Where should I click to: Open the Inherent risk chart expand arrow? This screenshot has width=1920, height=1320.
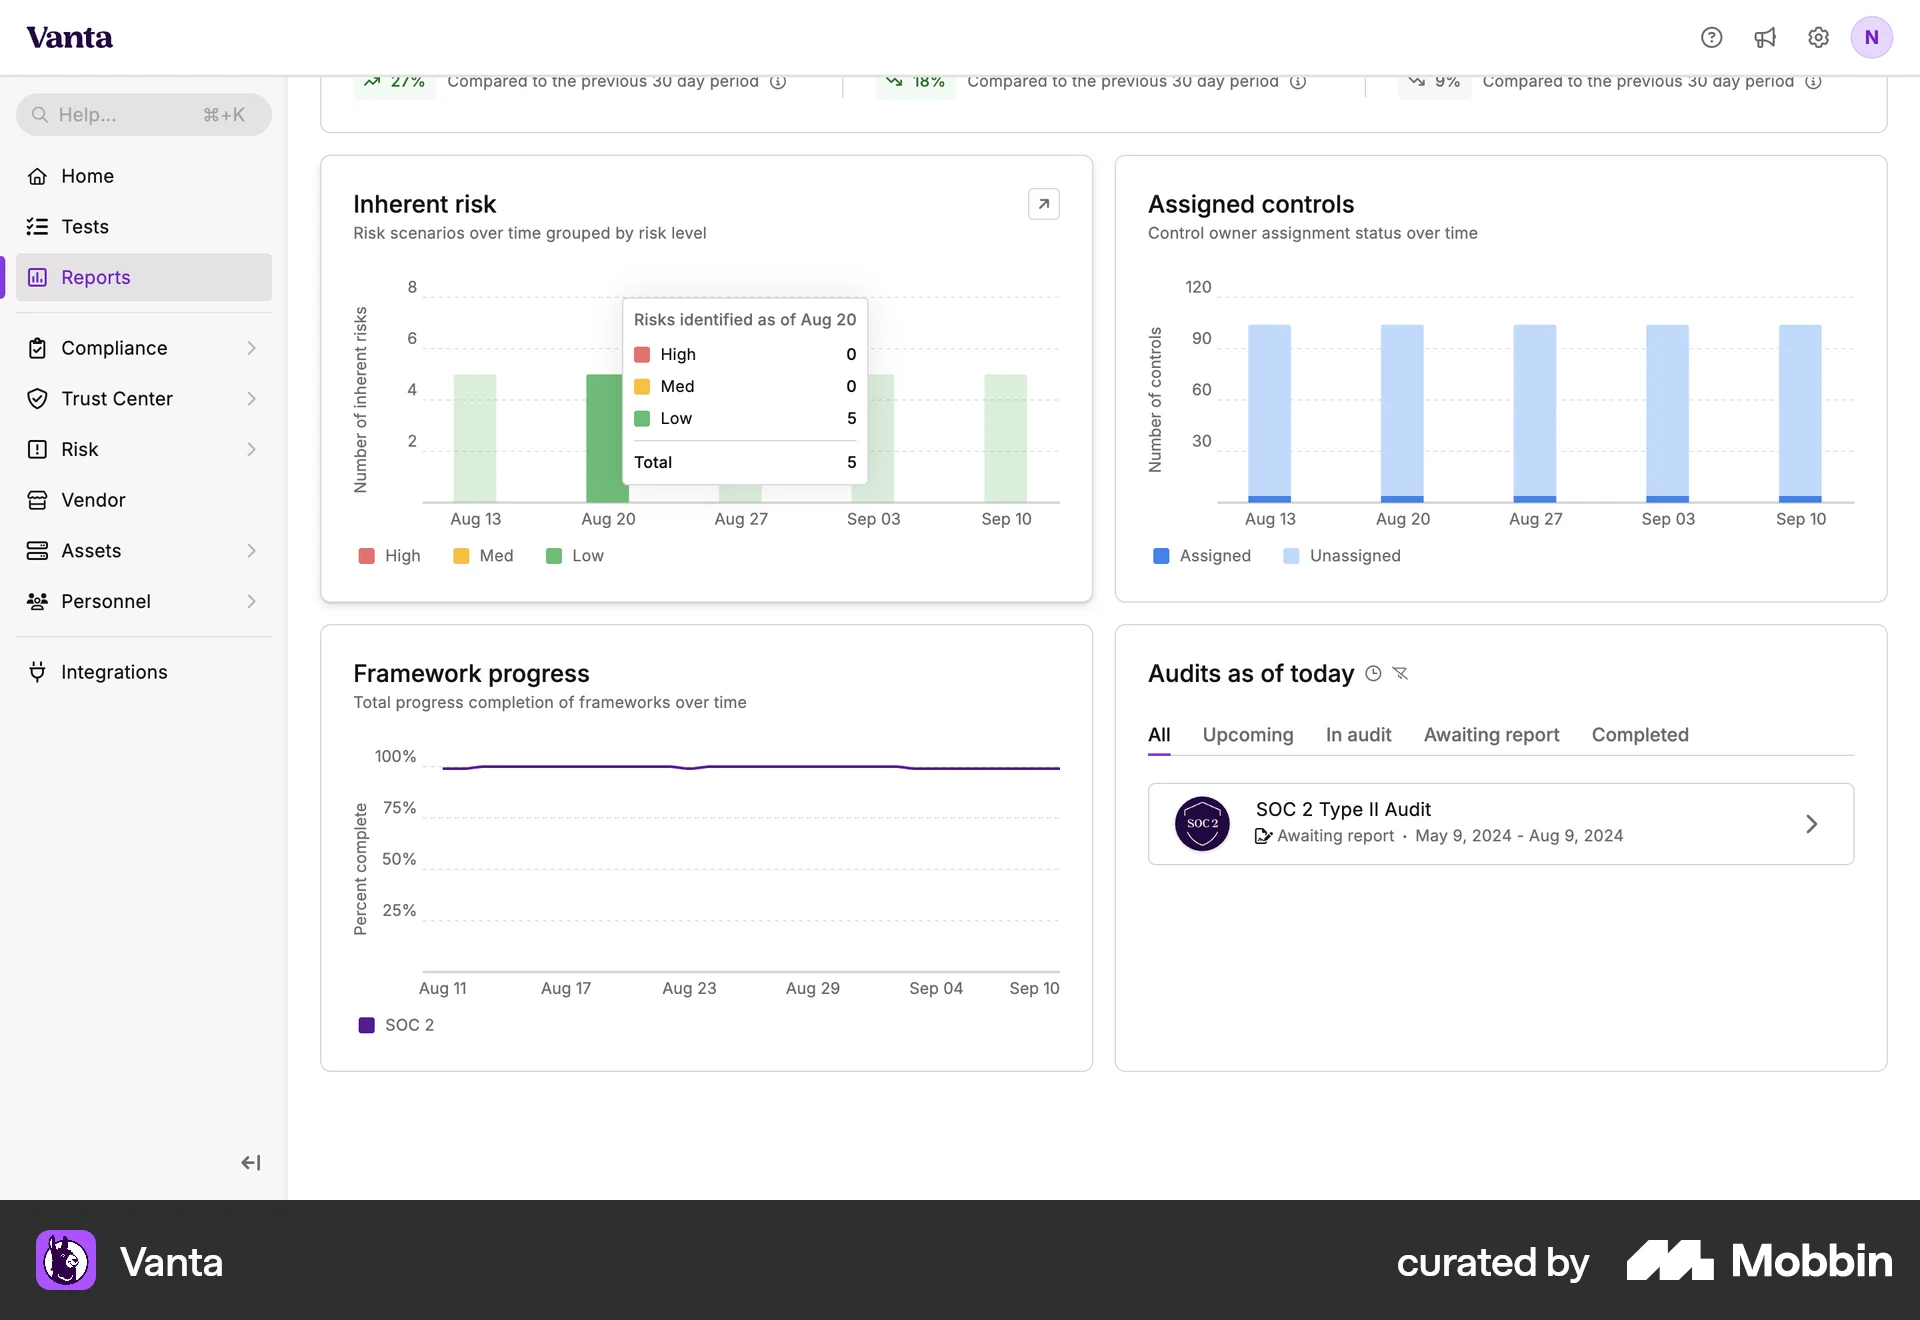click(x=1044, y=204)
